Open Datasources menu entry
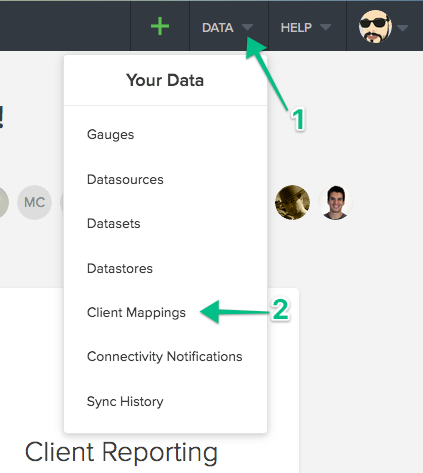Viewport: 423px width, 473px height. pos(125,179)
